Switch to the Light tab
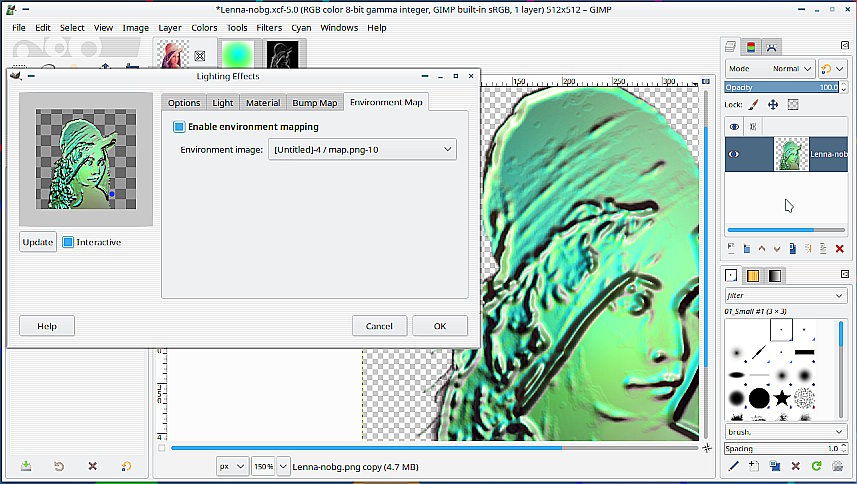The height and width of the screenshot is (484, 857). [222, 103]
